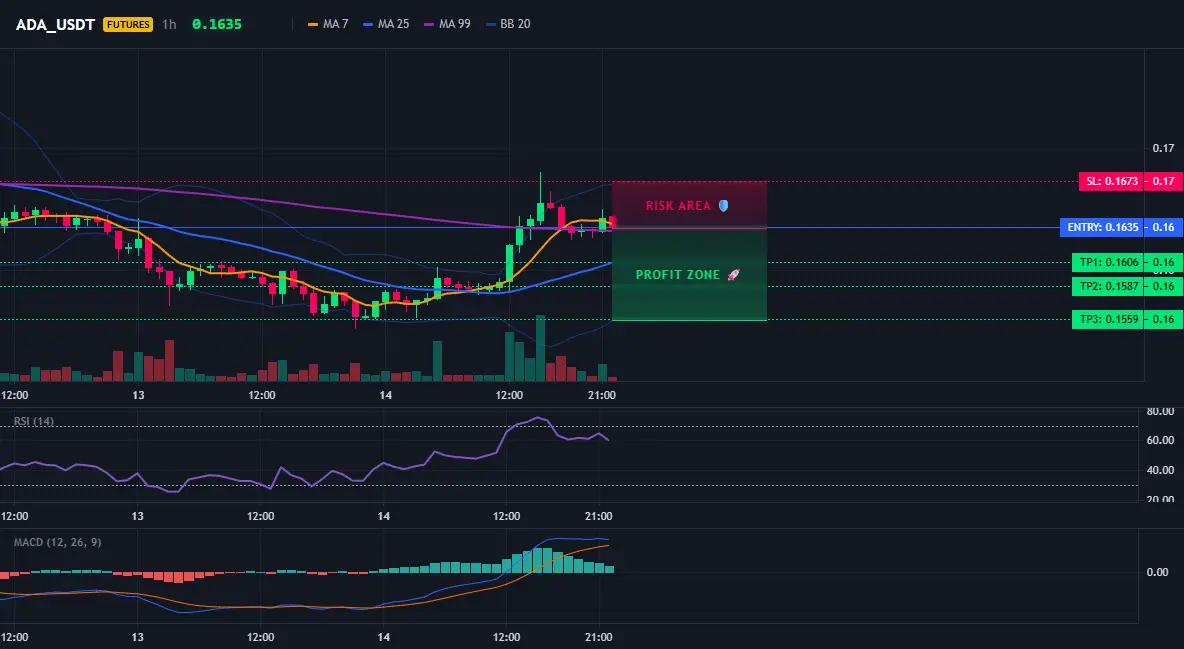Click the MA 99 purple color marker

[x=430, y=24]
